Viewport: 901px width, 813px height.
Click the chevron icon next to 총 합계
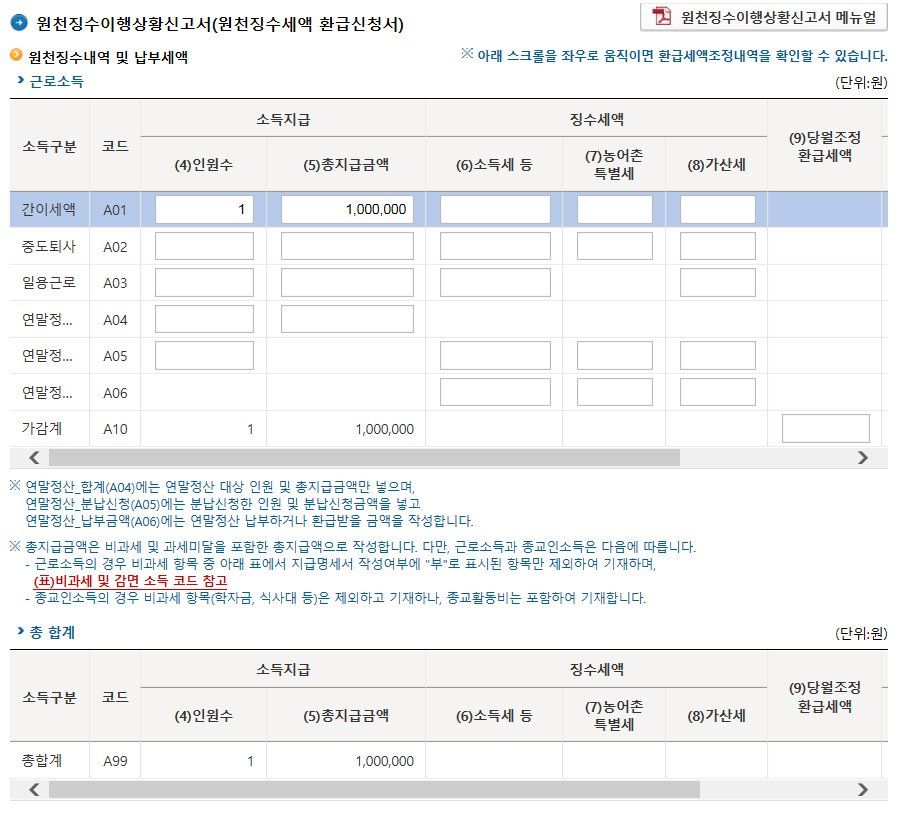[19, 632]
